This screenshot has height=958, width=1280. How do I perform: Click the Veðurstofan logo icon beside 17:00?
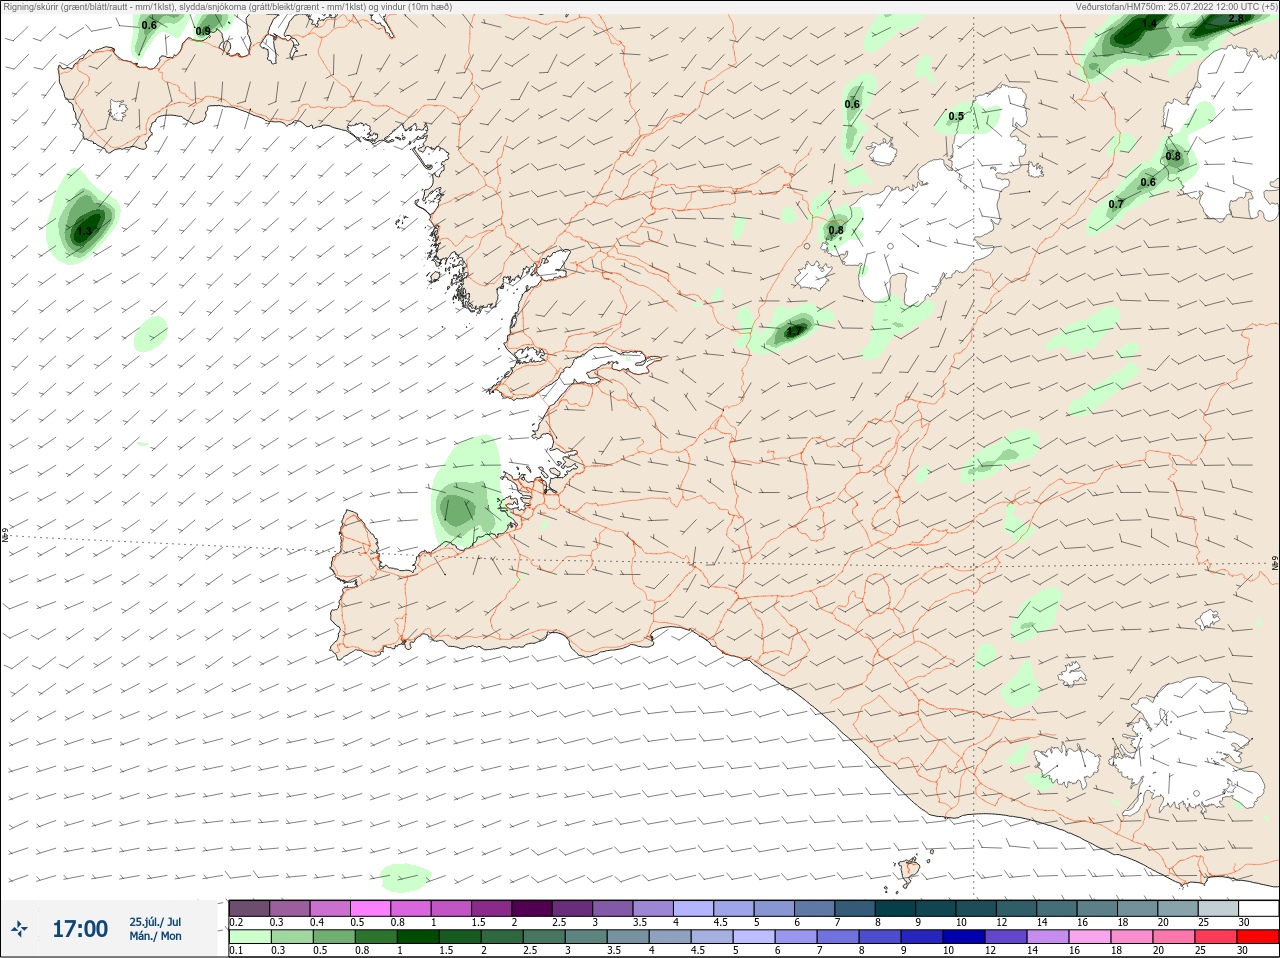(x=19, y=930)
